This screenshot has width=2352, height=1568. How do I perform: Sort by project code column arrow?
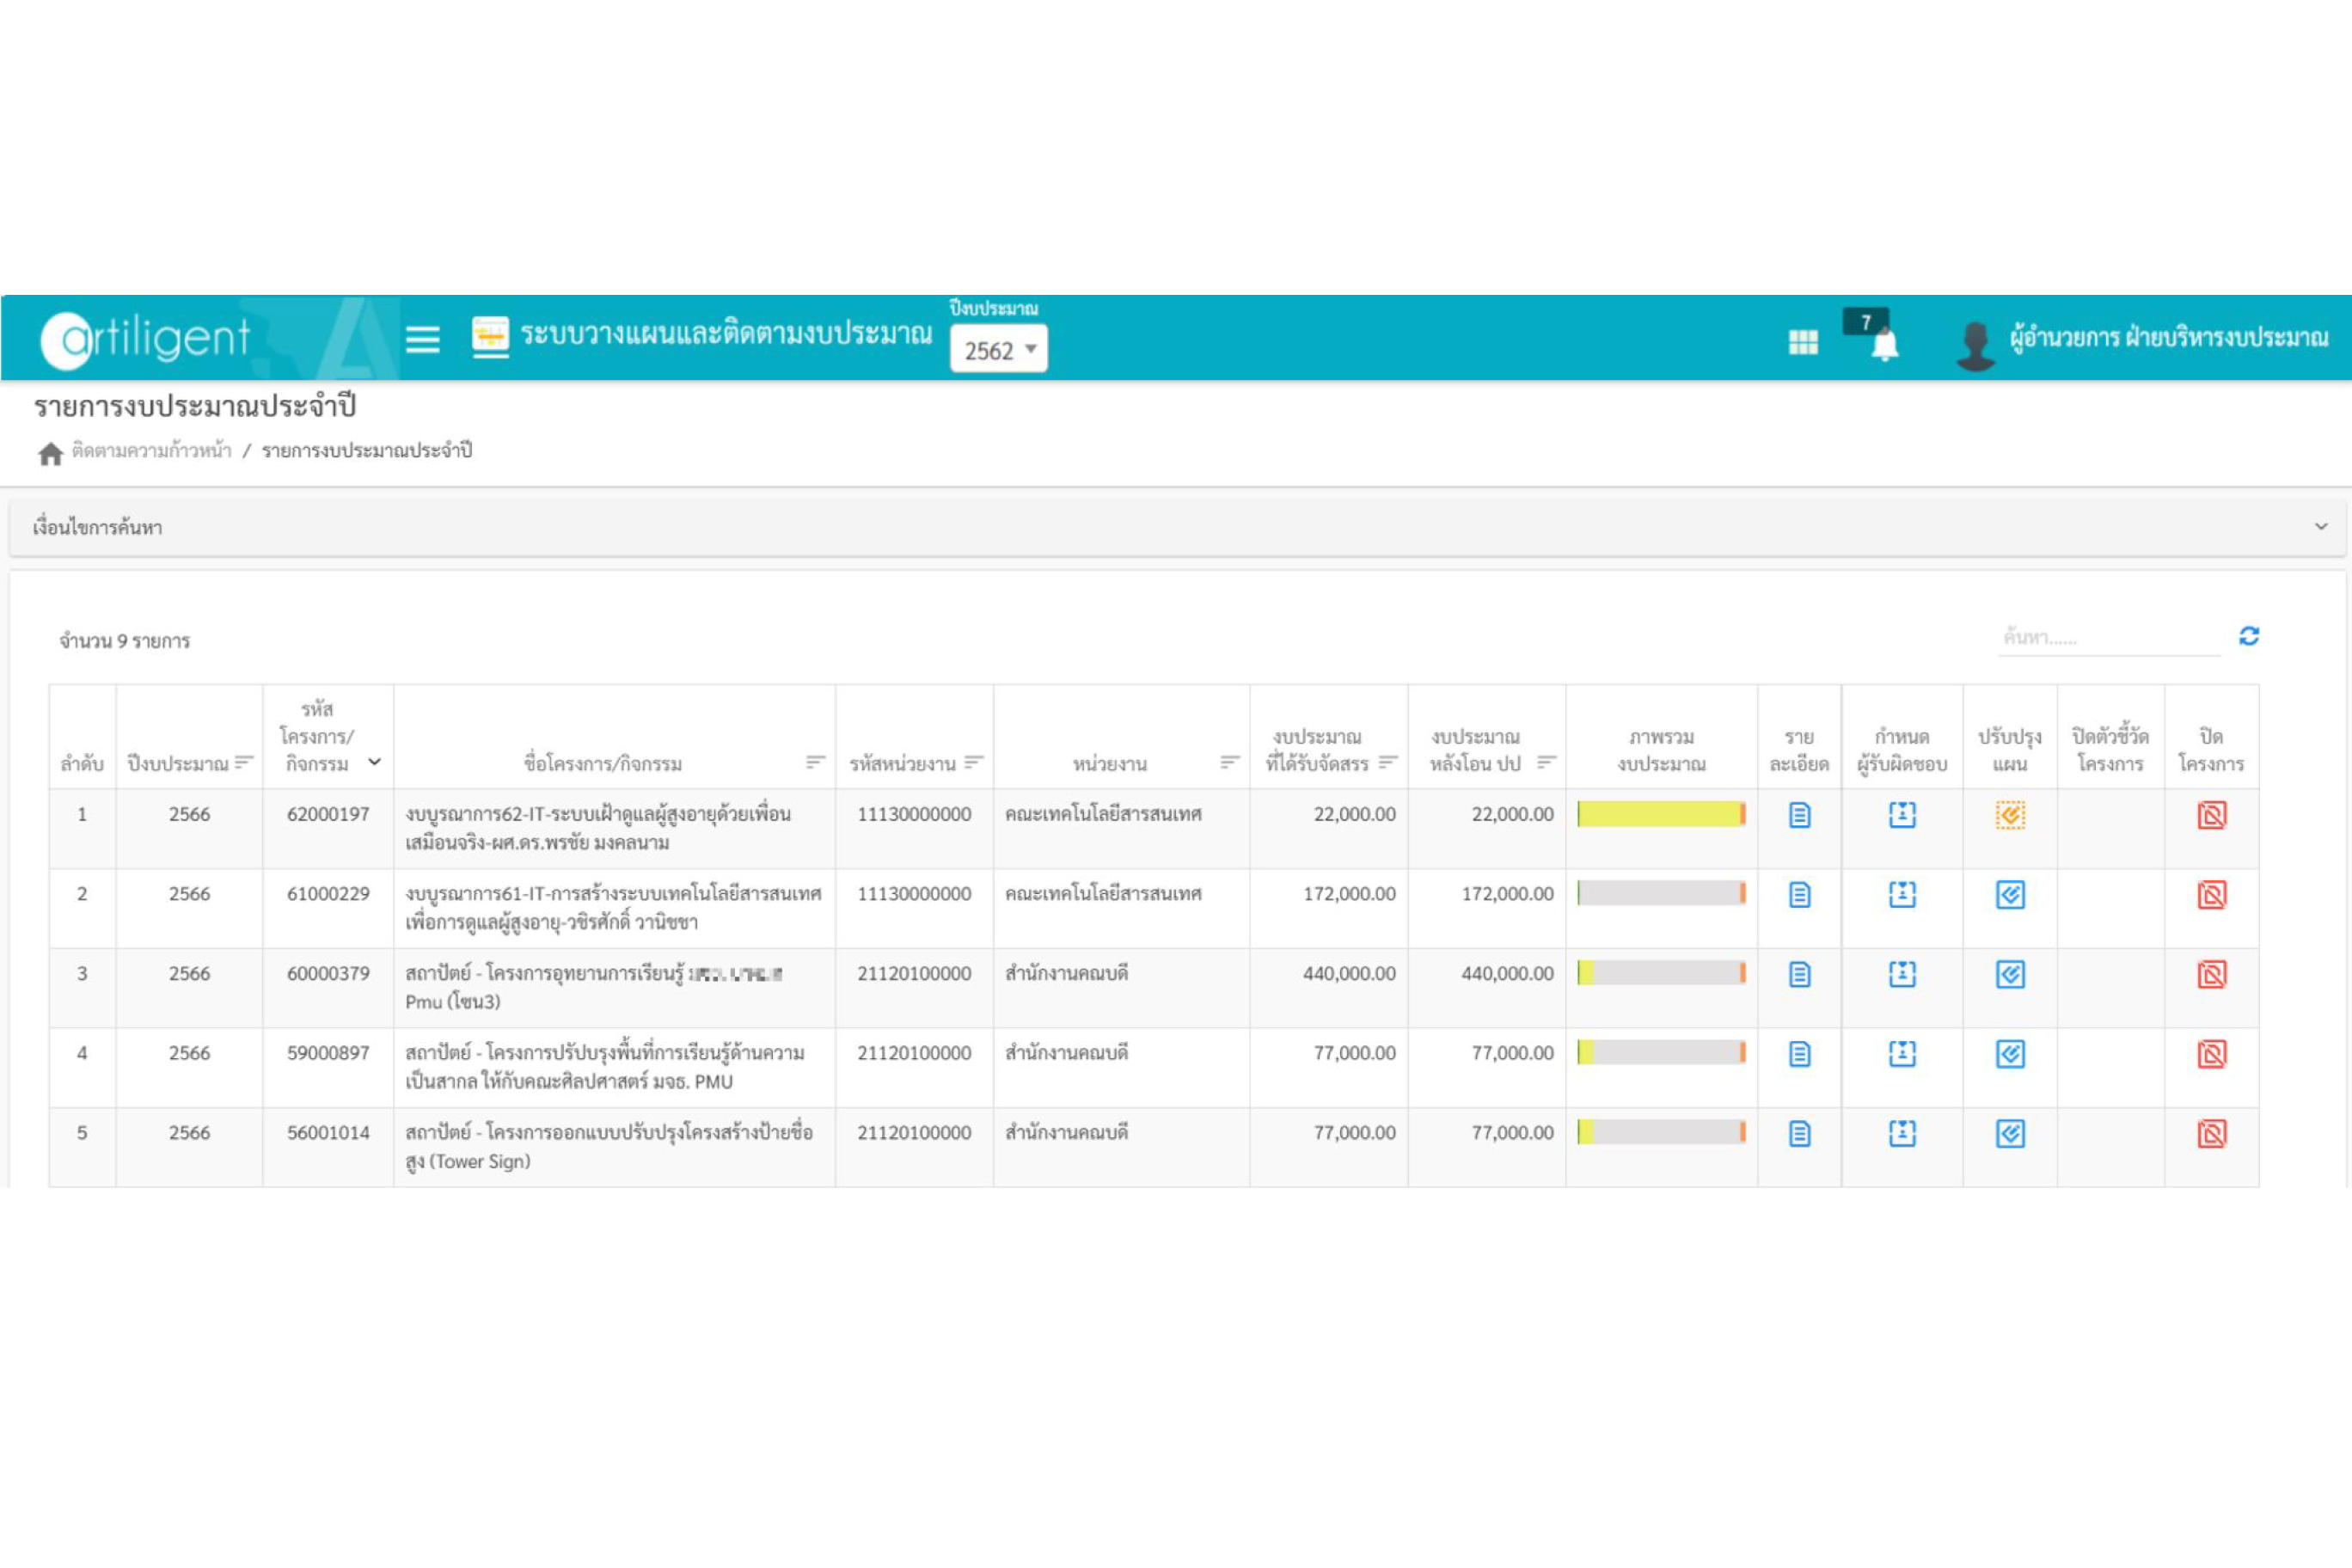coord(375,762)
